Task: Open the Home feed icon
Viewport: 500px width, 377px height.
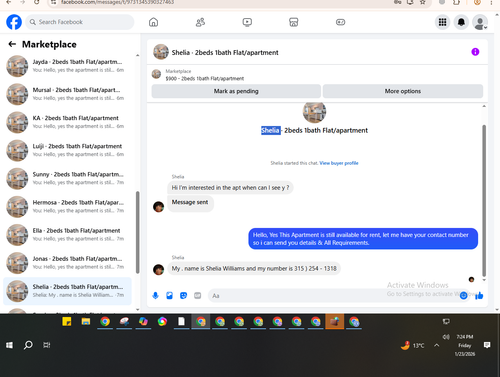Action: [153, 22]
